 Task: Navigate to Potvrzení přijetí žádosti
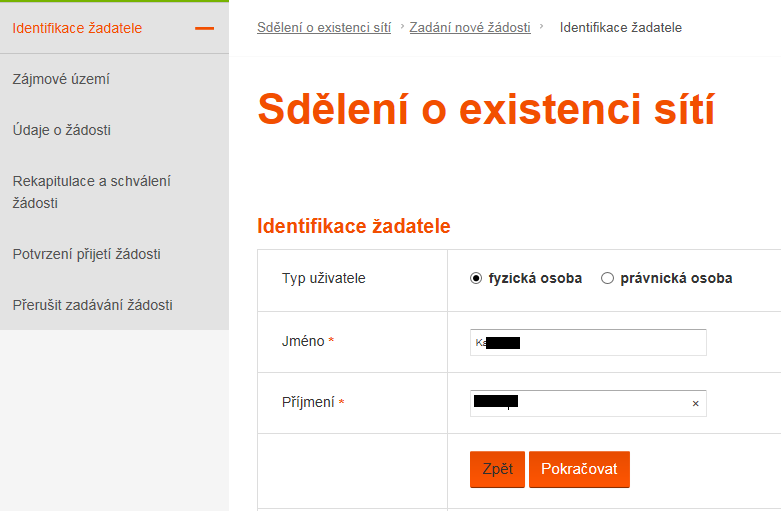pyautogui.click(x=87, y=254)
